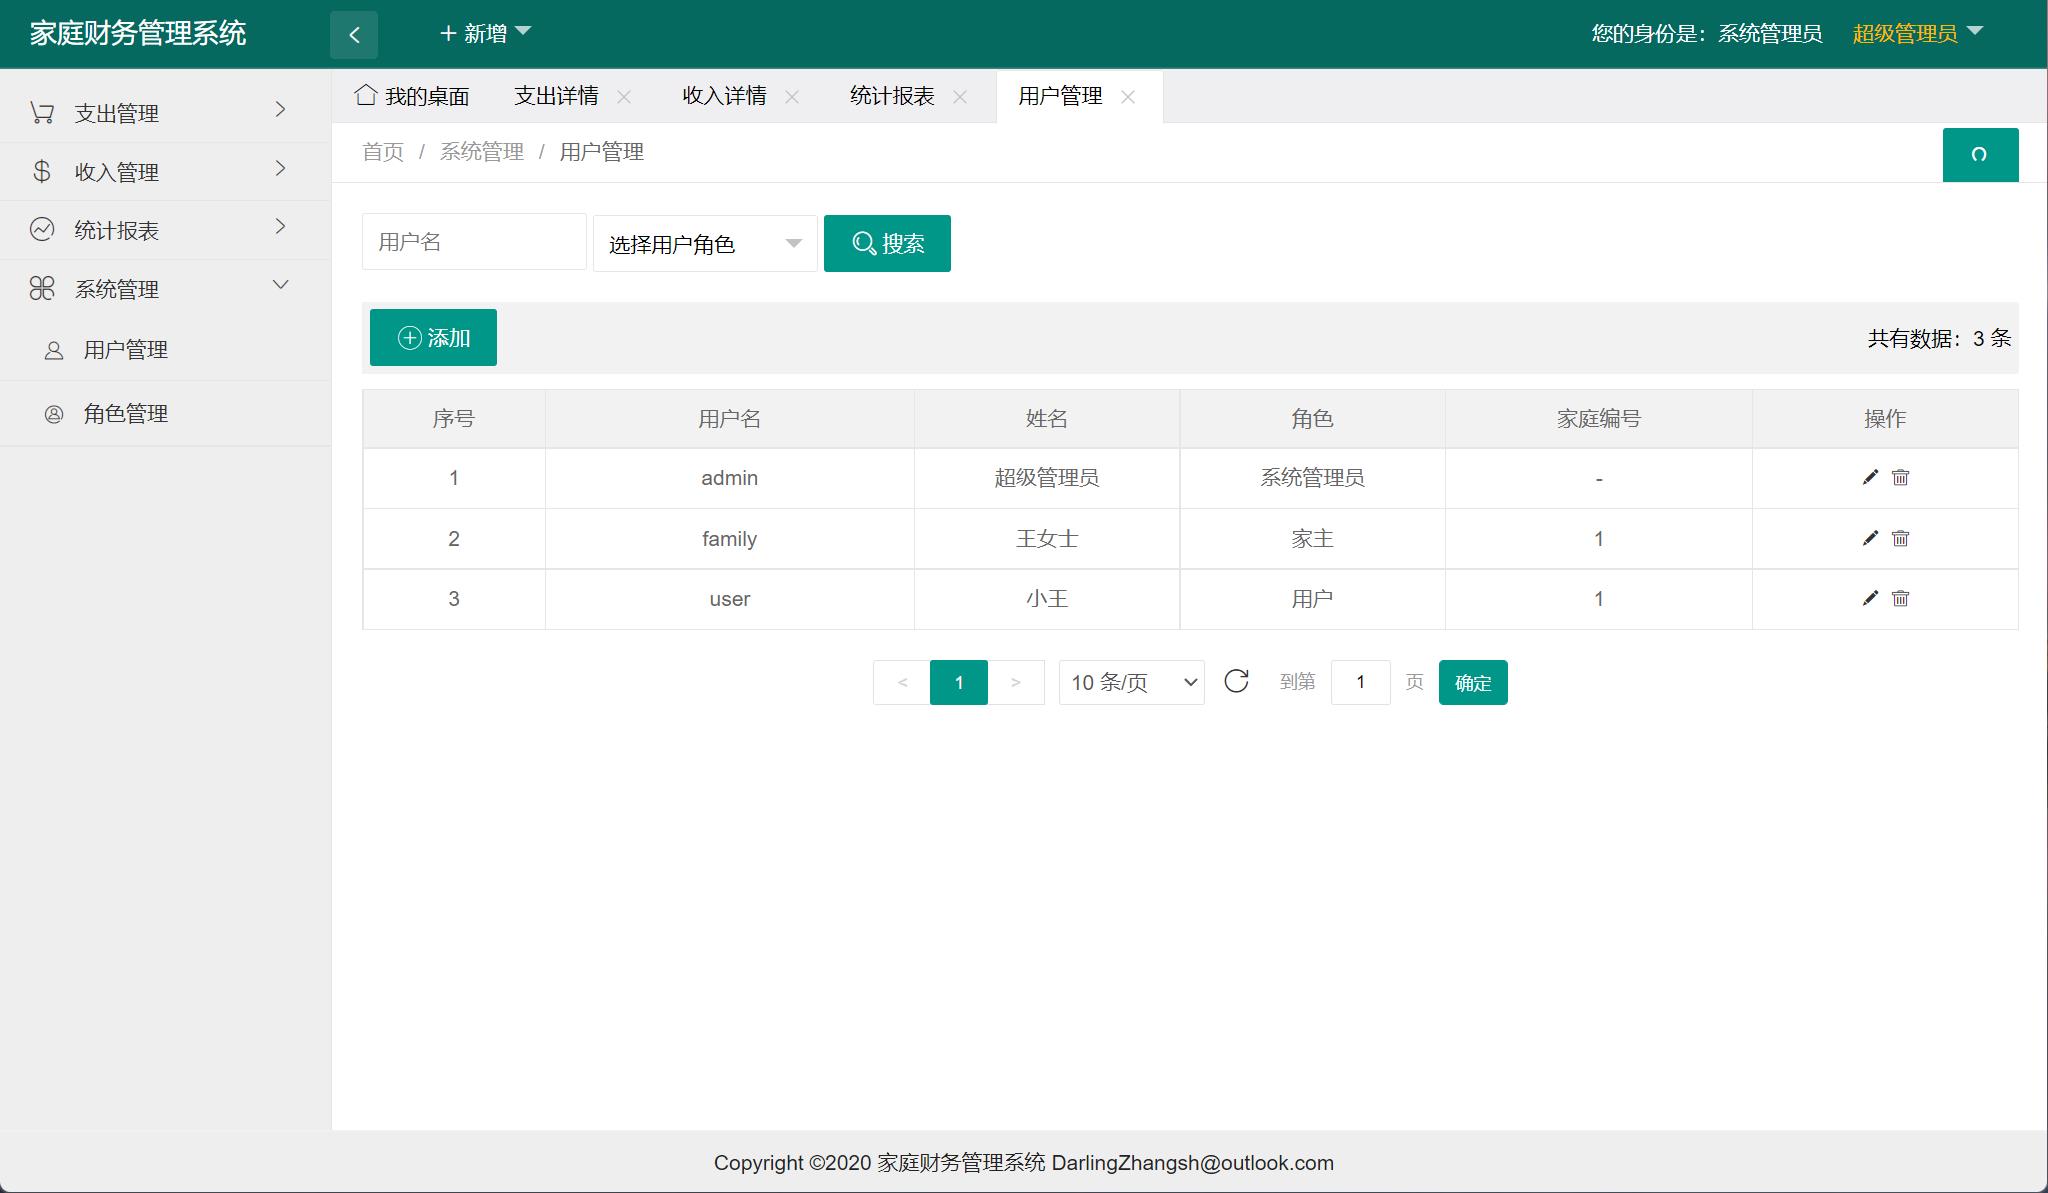
Task: Close the 支出详情 tab
Action: point(626,97)
